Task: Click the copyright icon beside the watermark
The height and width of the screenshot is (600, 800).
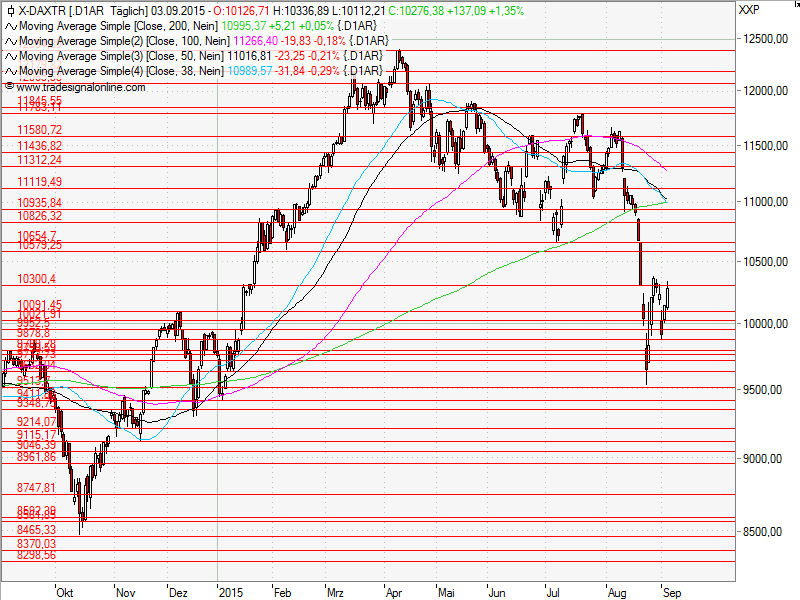Action: point(8,85)
